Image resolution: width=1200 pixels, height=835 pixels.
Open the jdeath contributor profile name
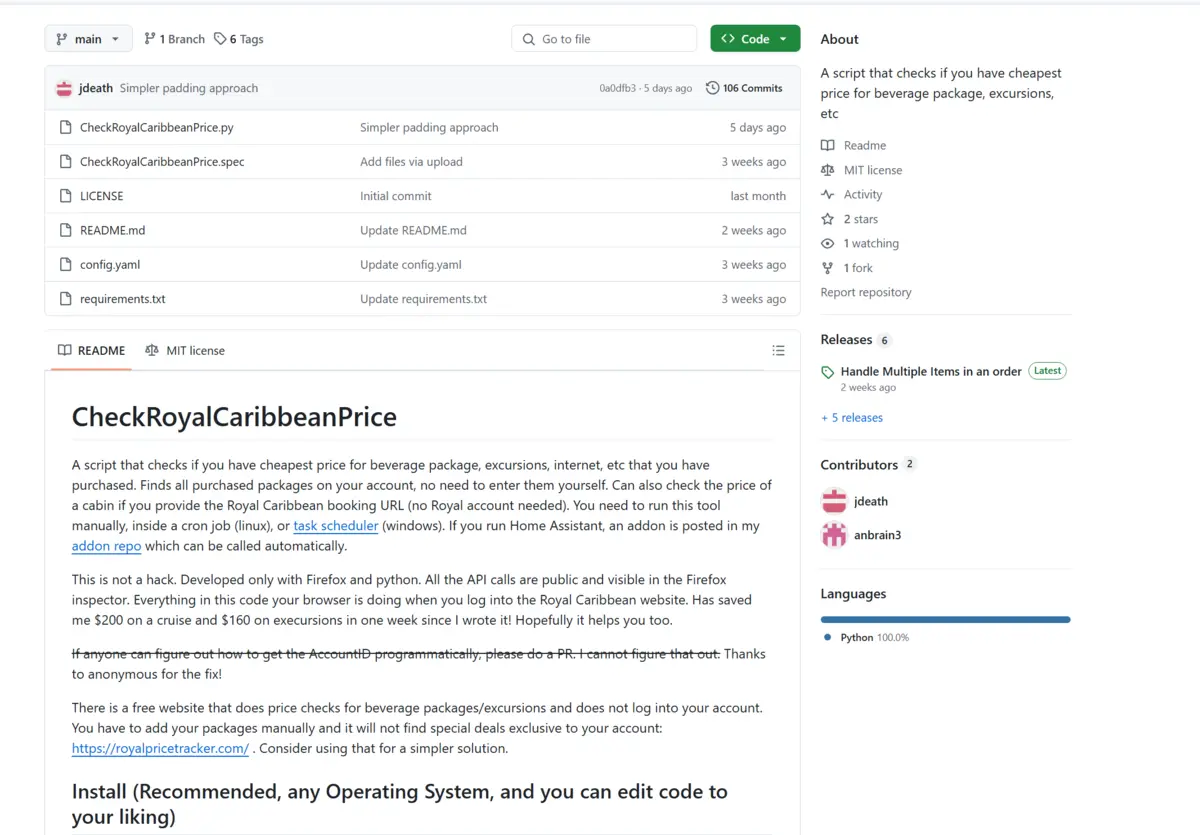[871, 501]
